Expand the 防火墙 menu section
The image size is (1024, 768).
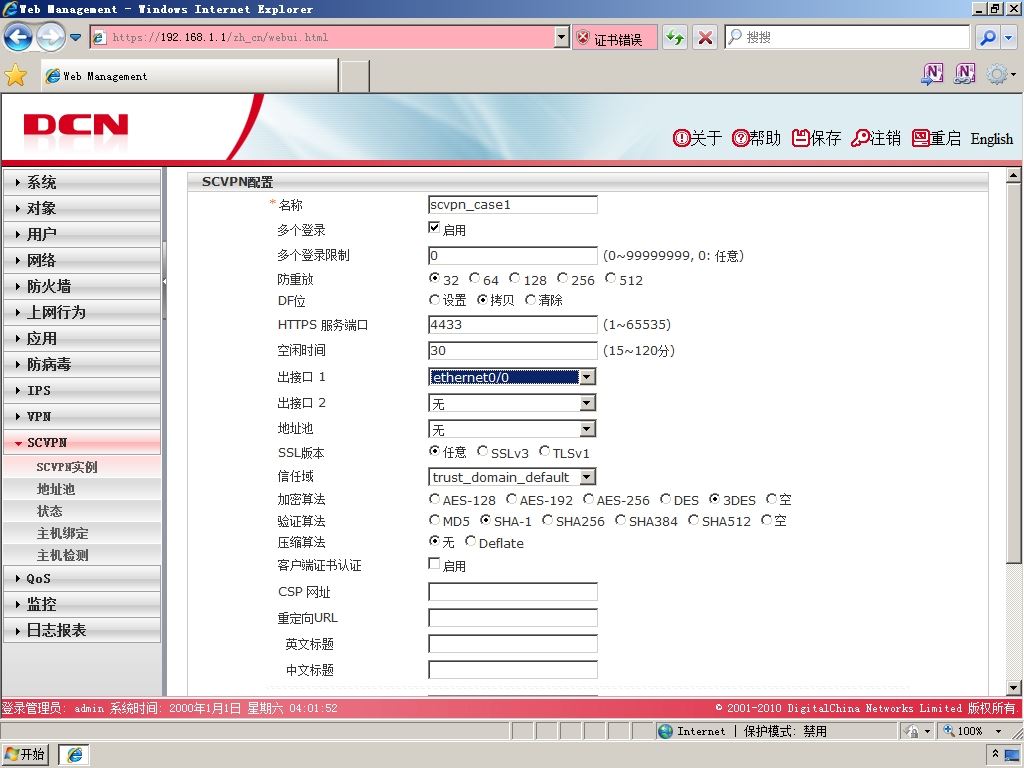[x=82, y=286]
